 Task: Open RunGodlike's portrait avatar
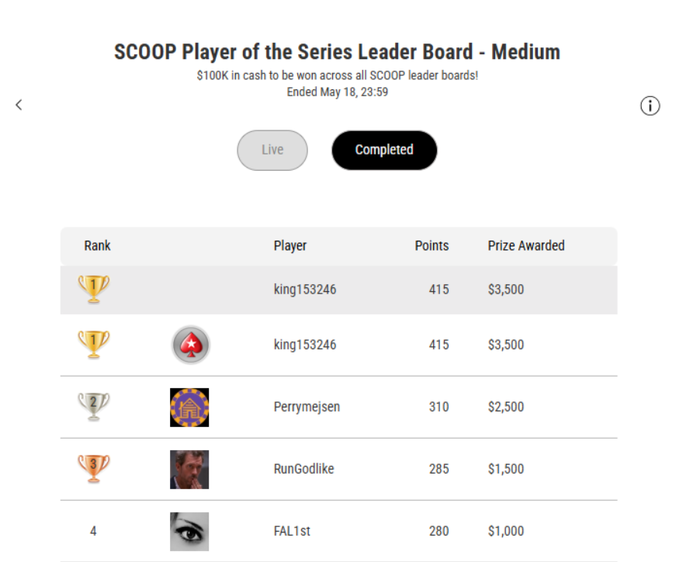189,469
